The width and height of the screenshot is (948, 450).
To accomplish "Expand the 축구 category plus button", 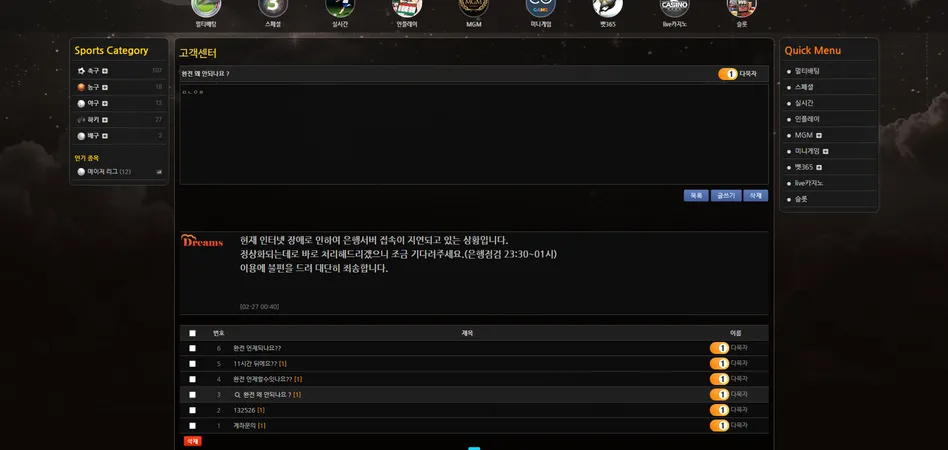I will coord(105,71).
